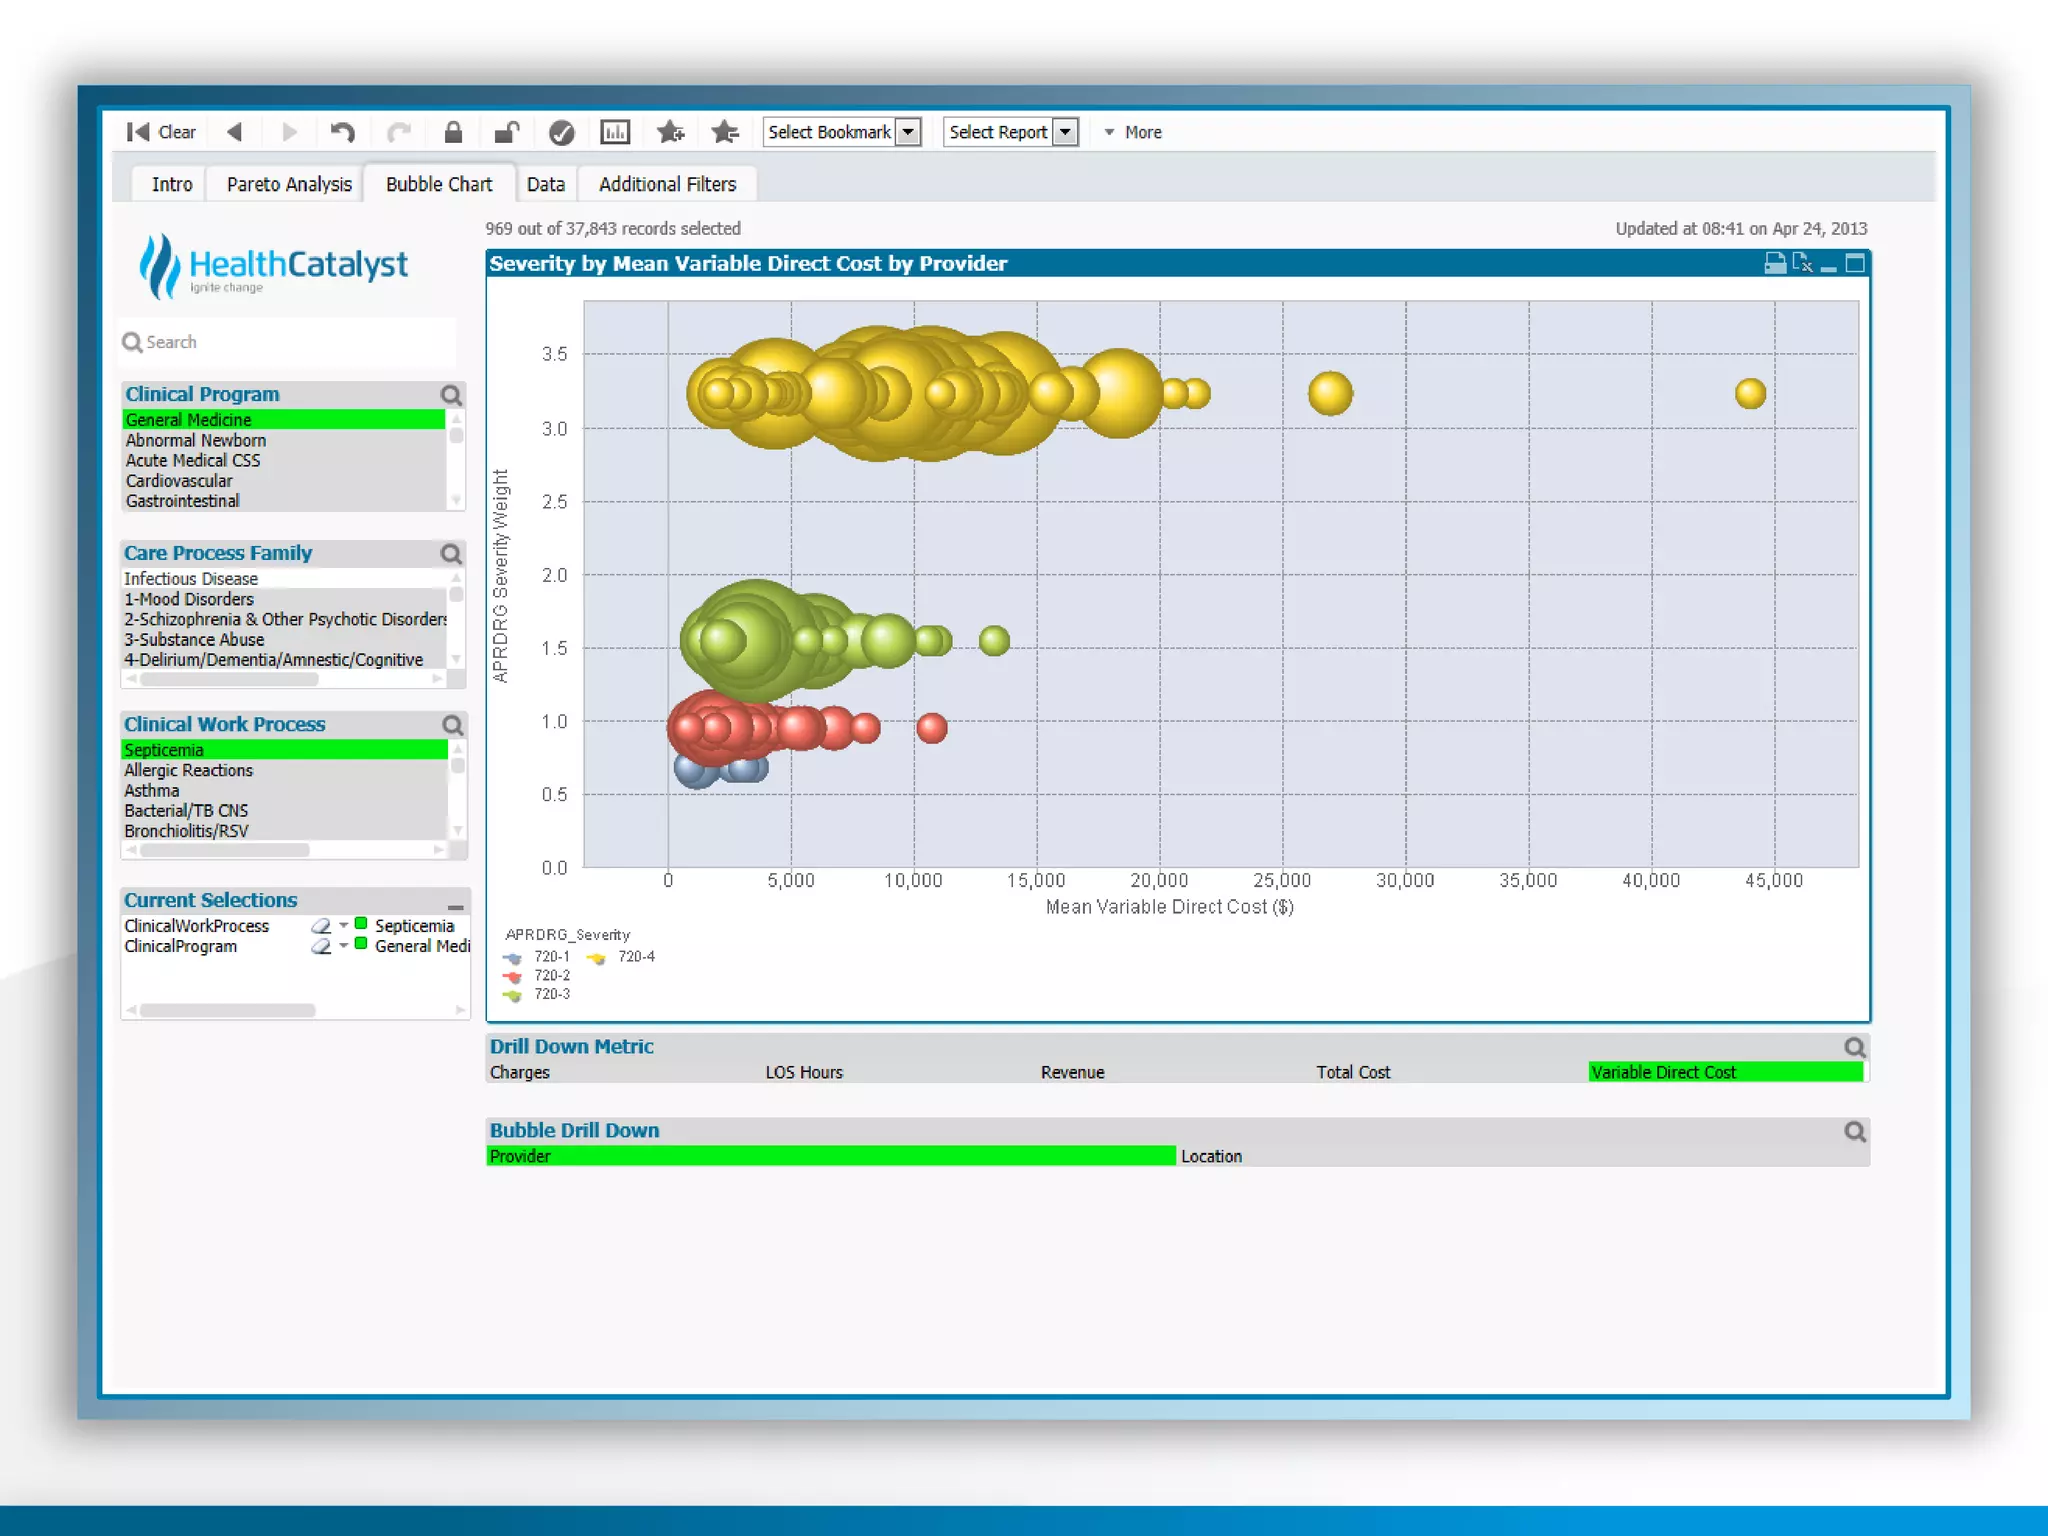The image size is (2048, 1536).
Task: Open the Select Bookmark dropdown
Action: coord(908,132)
